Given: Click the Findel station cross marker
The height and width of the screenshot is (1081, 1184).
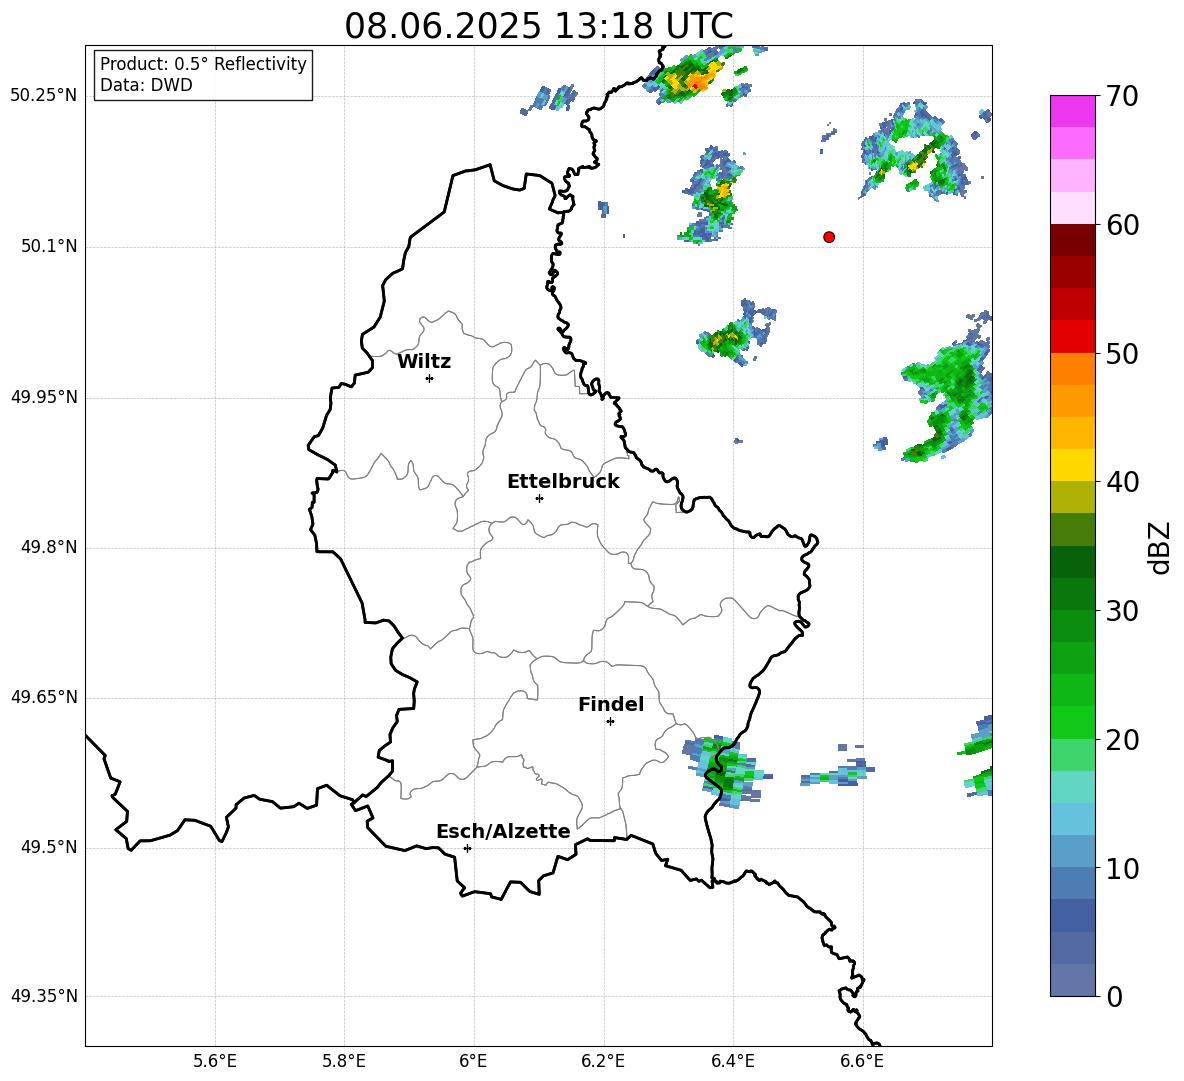Looking at the screenshot, I should pos(610,722).
